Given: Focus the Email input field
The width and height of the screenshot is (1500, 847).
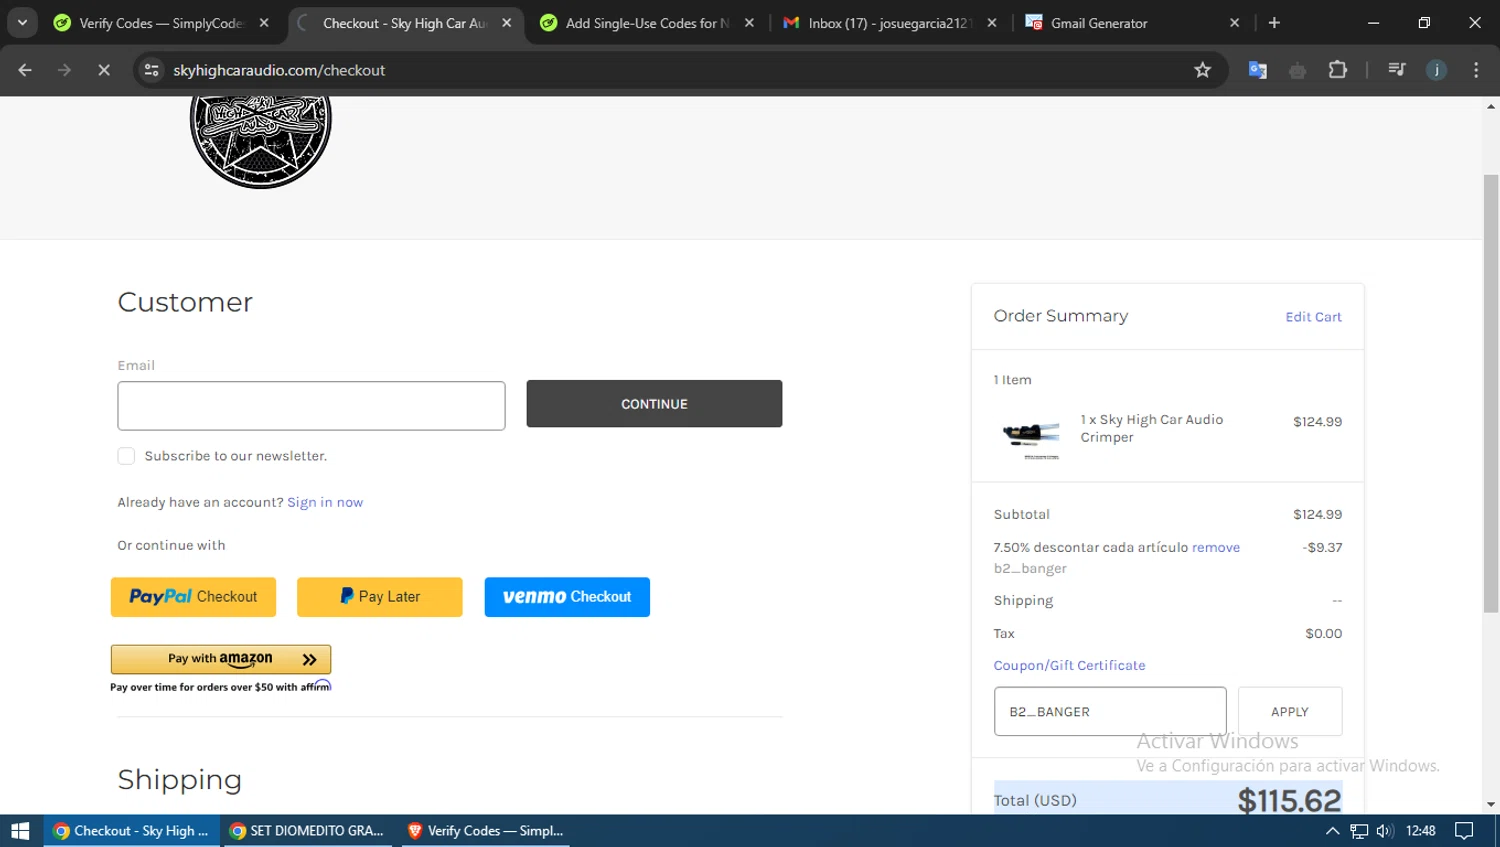Looking at the screenshot, I should (x=311, y=406).
